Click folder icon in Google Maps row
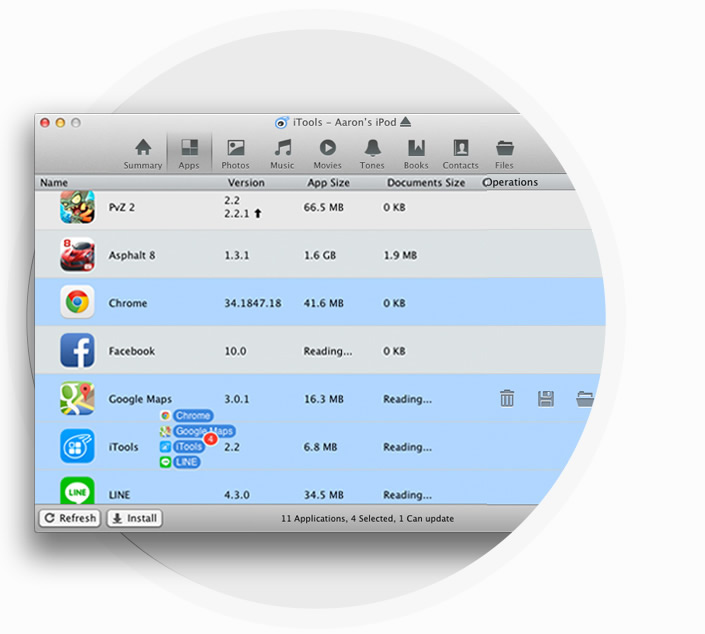Screen dimensions: 705x634 (x=585, y=399)
